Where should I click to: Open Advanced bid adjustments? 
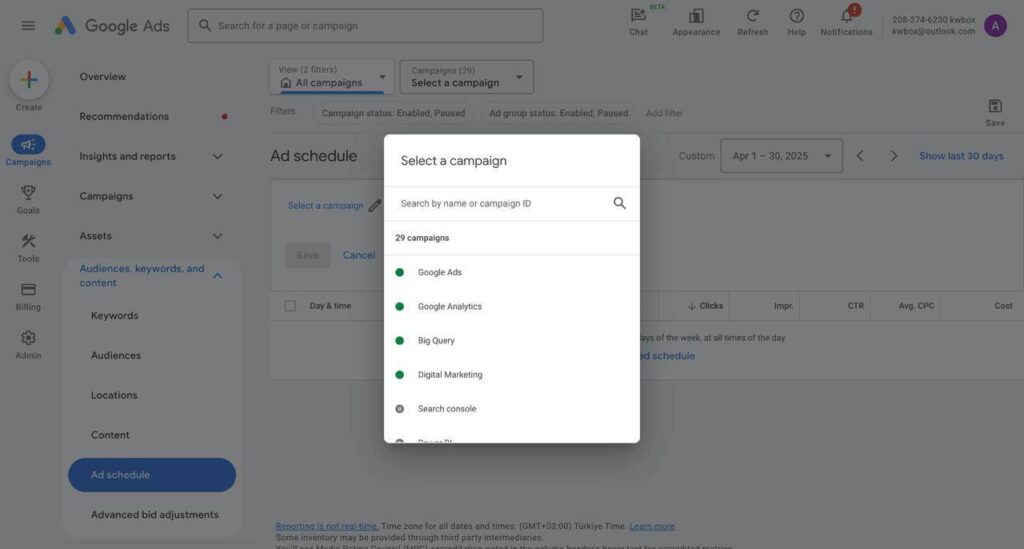tap(155, 514)
